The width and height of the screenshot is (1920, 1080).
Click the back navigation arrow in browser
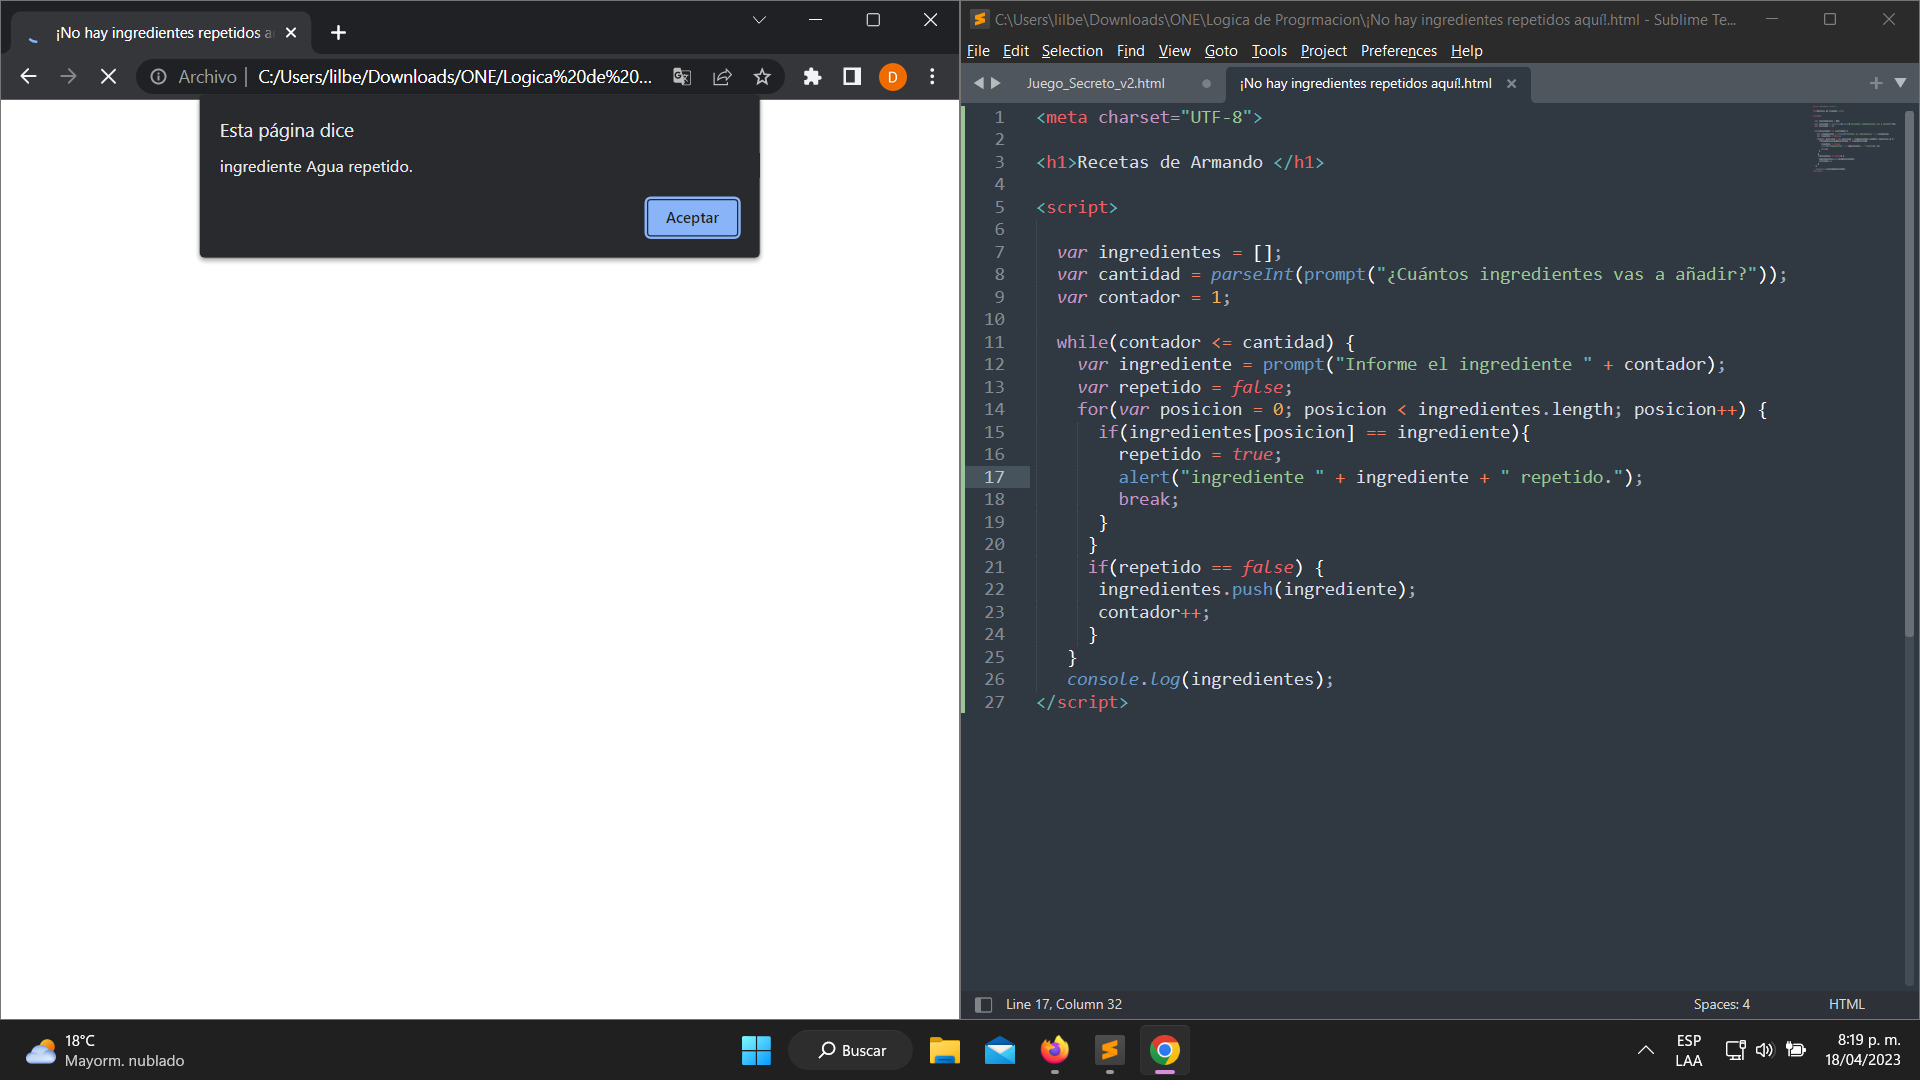28,75
